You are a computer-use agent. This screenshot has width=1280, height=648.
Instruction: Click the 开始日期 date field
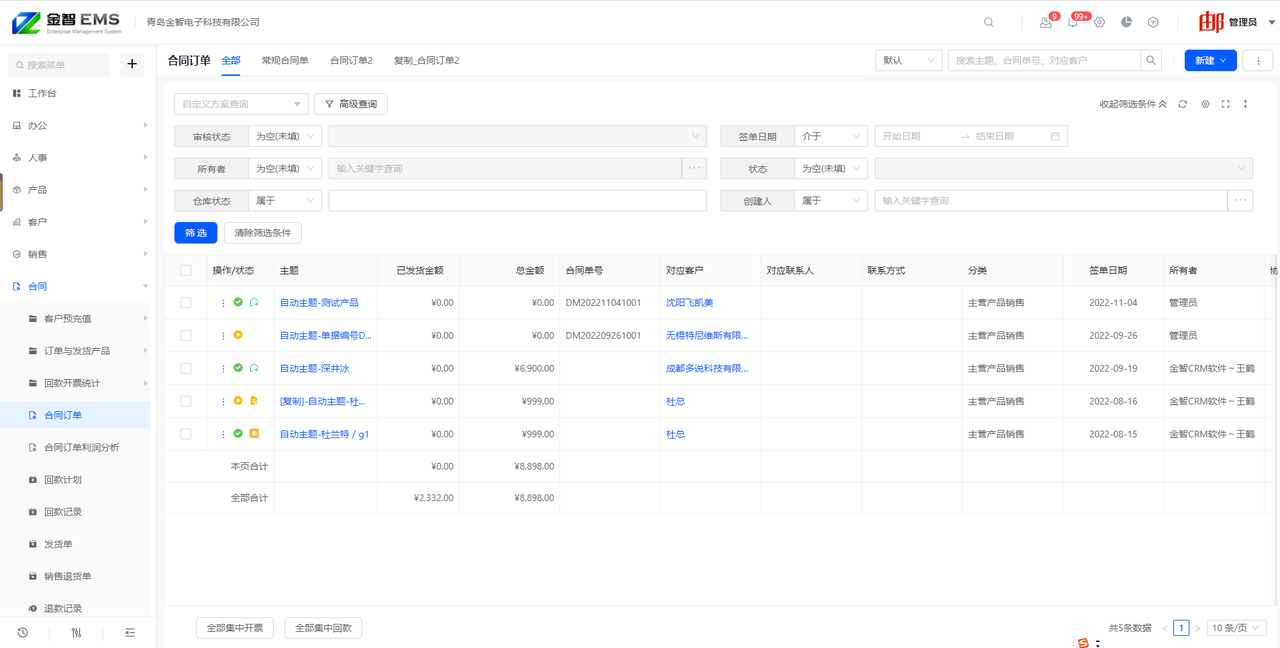point(917,136)
